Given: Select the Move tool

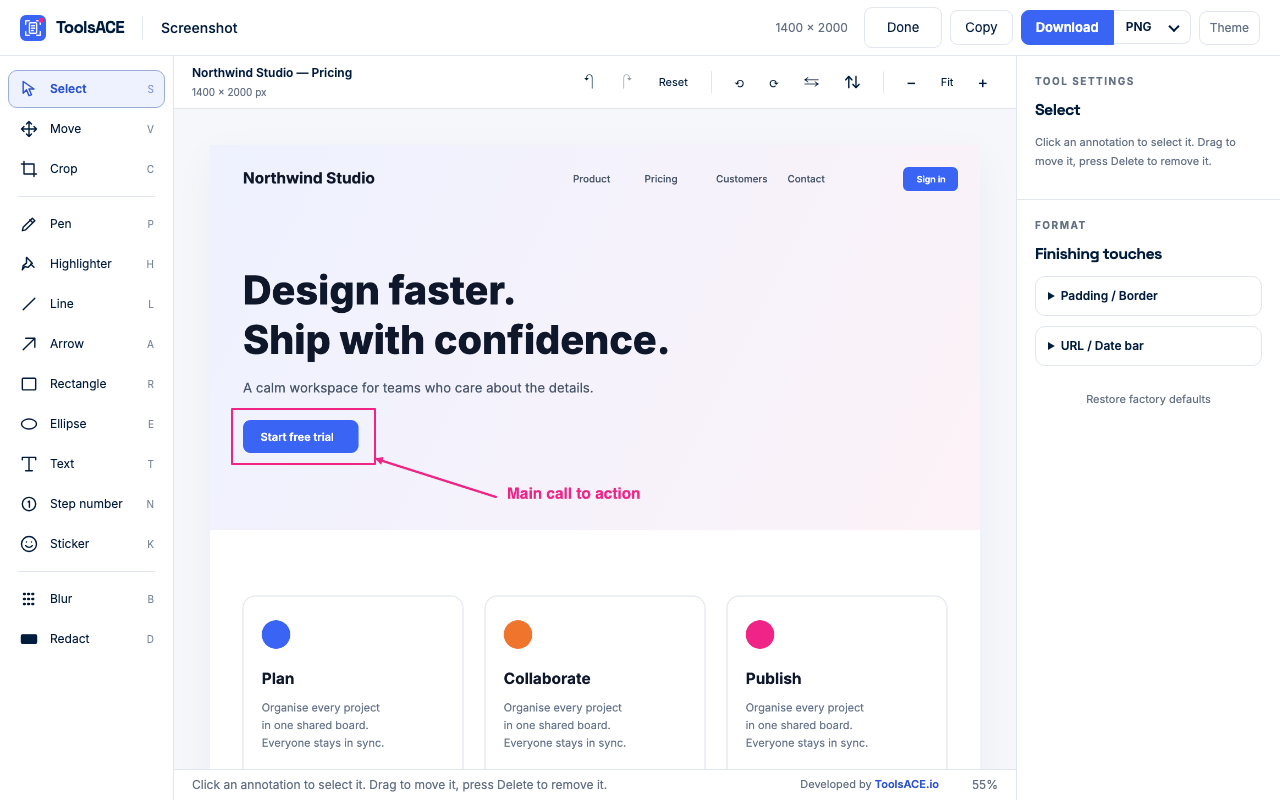Looking at the screenshot, I should 86,129.
